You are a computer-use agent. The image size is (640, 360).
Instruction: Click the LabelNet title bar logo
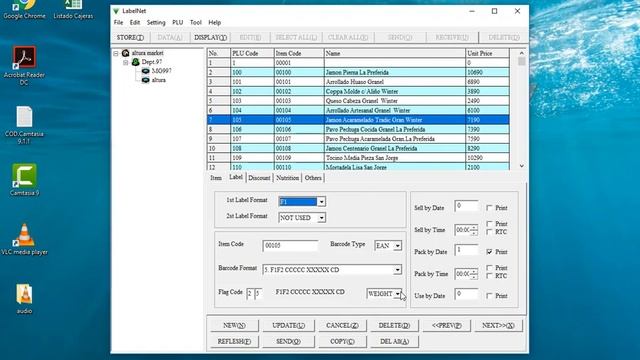pyautogui.click(x=116, y=11)
